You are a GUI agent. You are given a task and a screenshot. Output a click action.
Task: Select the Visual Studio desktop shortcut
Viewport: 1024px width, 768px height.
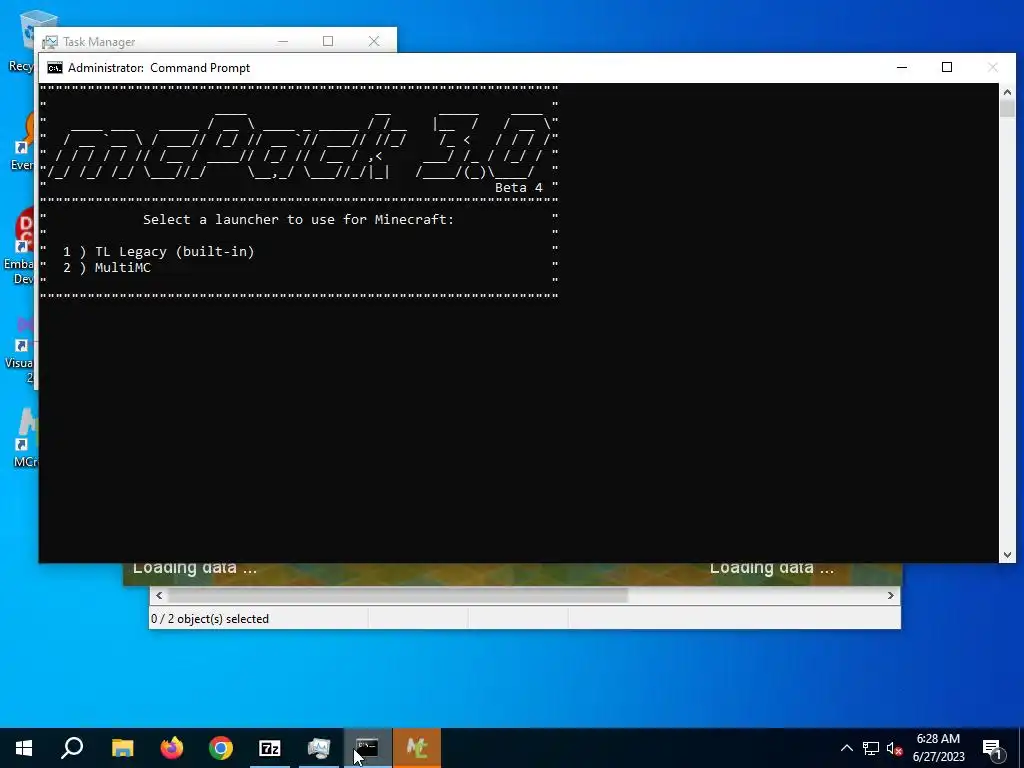[22, 349]
